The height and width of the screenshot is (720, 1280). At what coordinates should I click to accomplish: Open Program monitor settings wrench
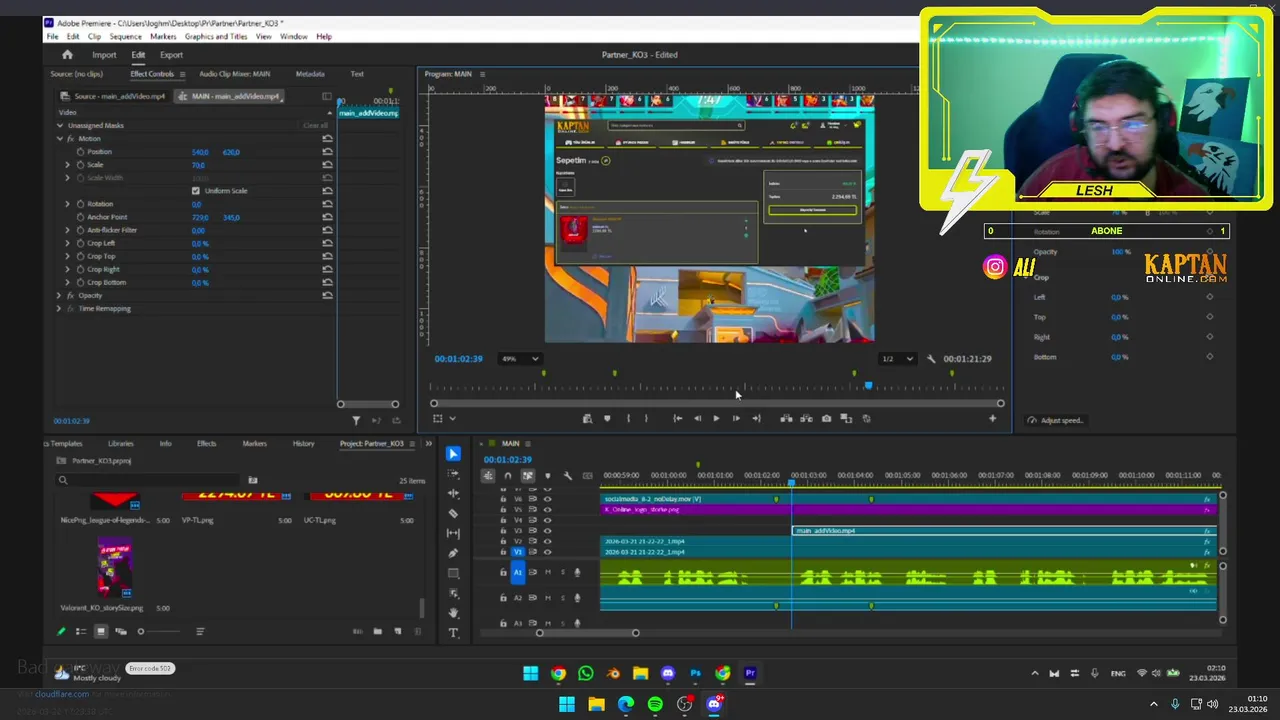click(x=931, y=359)
